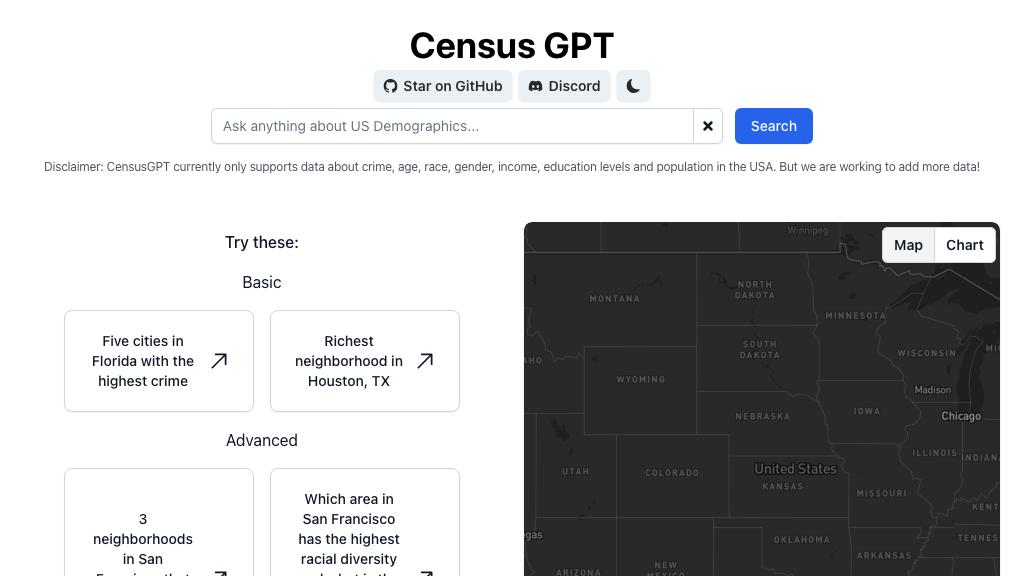Click the arrow icon on the Florida crime card

[x=219, y=361]
